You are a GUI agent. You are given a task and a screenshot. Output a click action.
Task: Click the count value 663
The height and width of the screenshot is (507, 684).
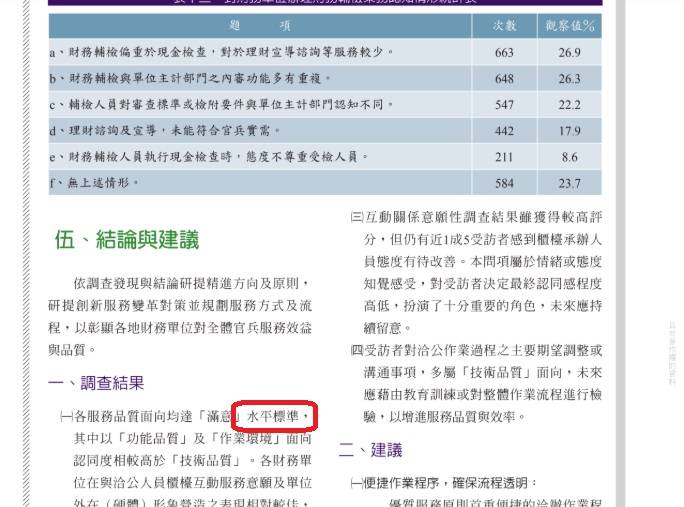[504, 52]
